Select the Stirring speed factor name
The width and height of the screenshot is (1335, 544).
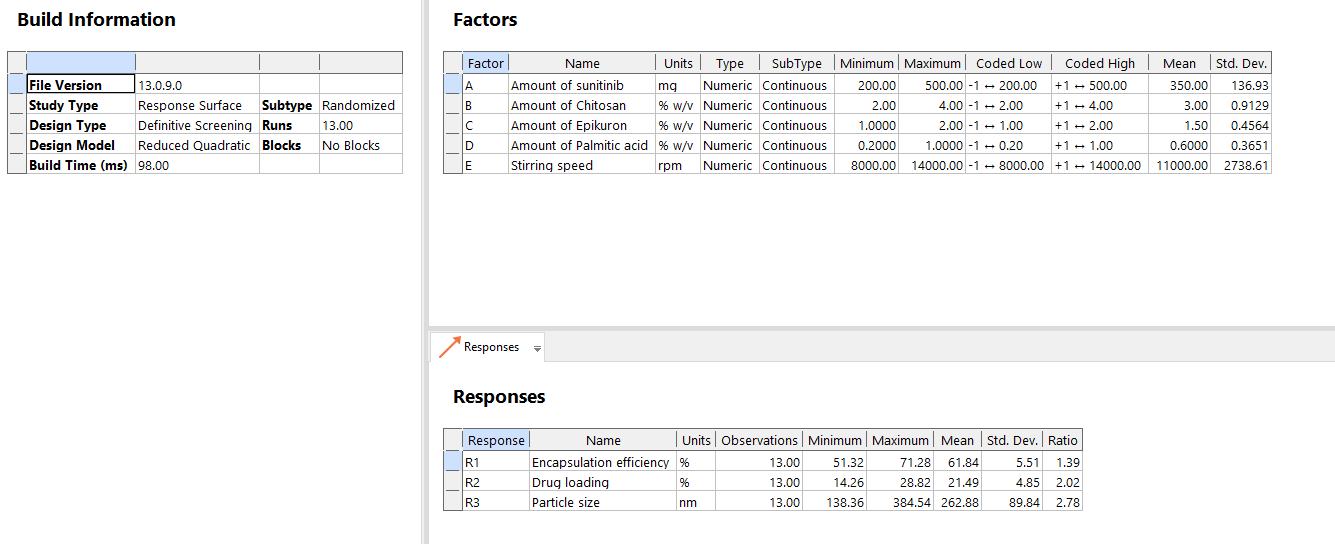pos(582,166)
